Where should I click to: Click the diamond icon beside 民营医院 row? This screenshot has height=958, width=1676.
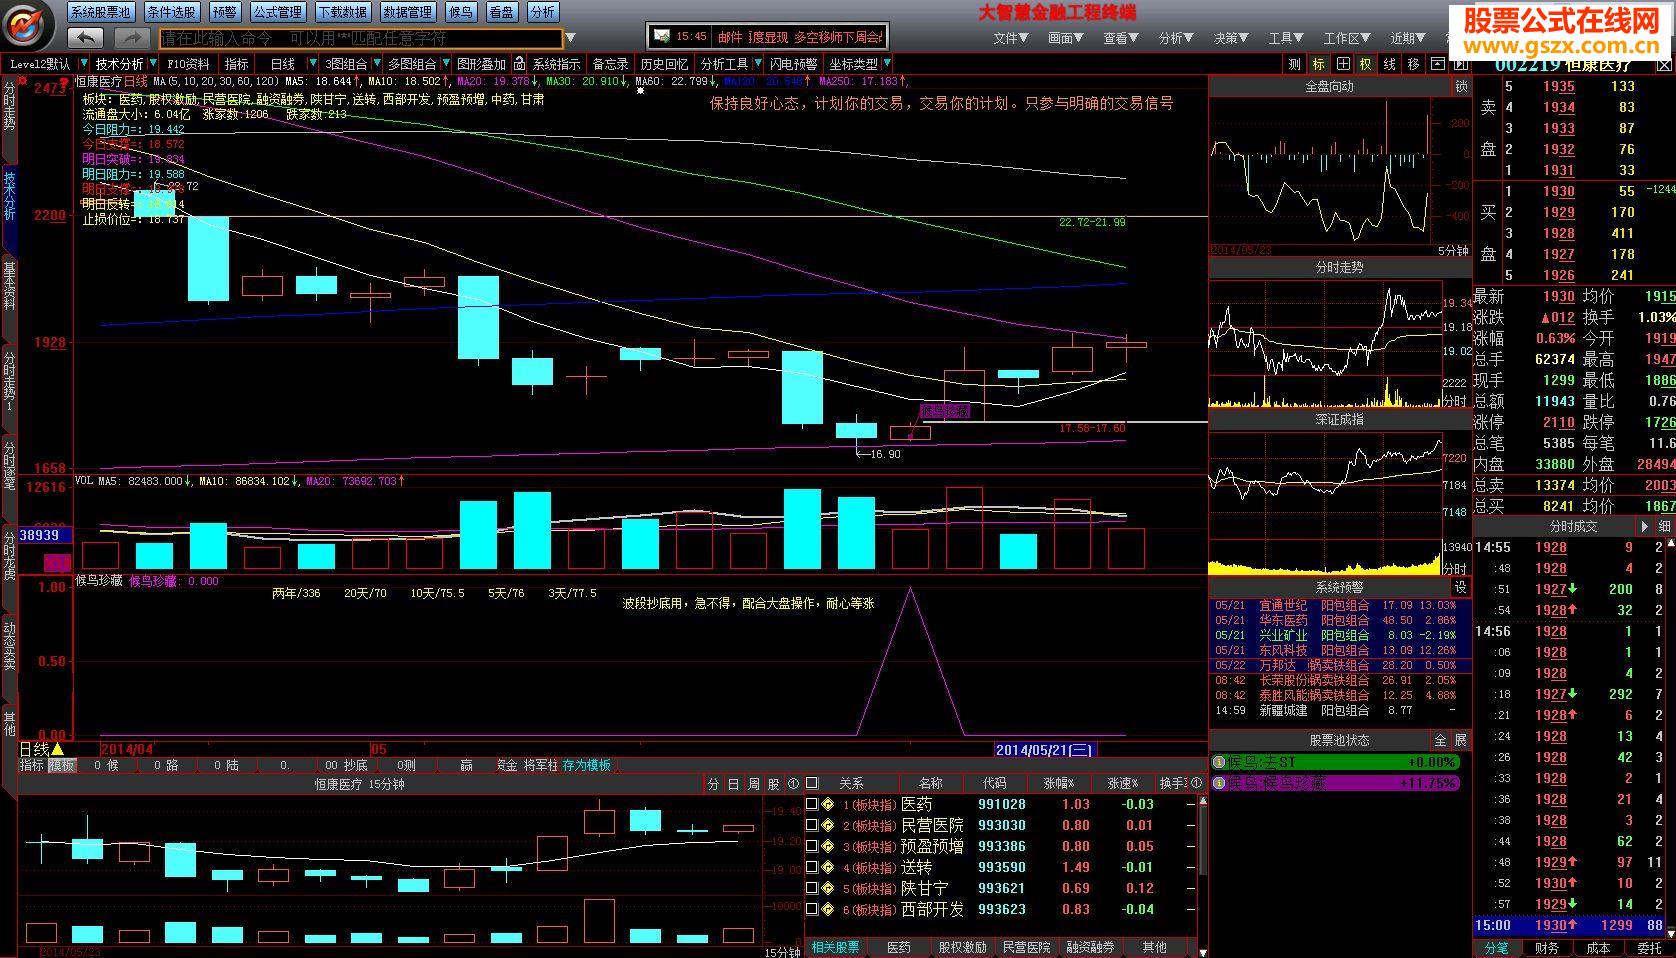coord(828,825)
